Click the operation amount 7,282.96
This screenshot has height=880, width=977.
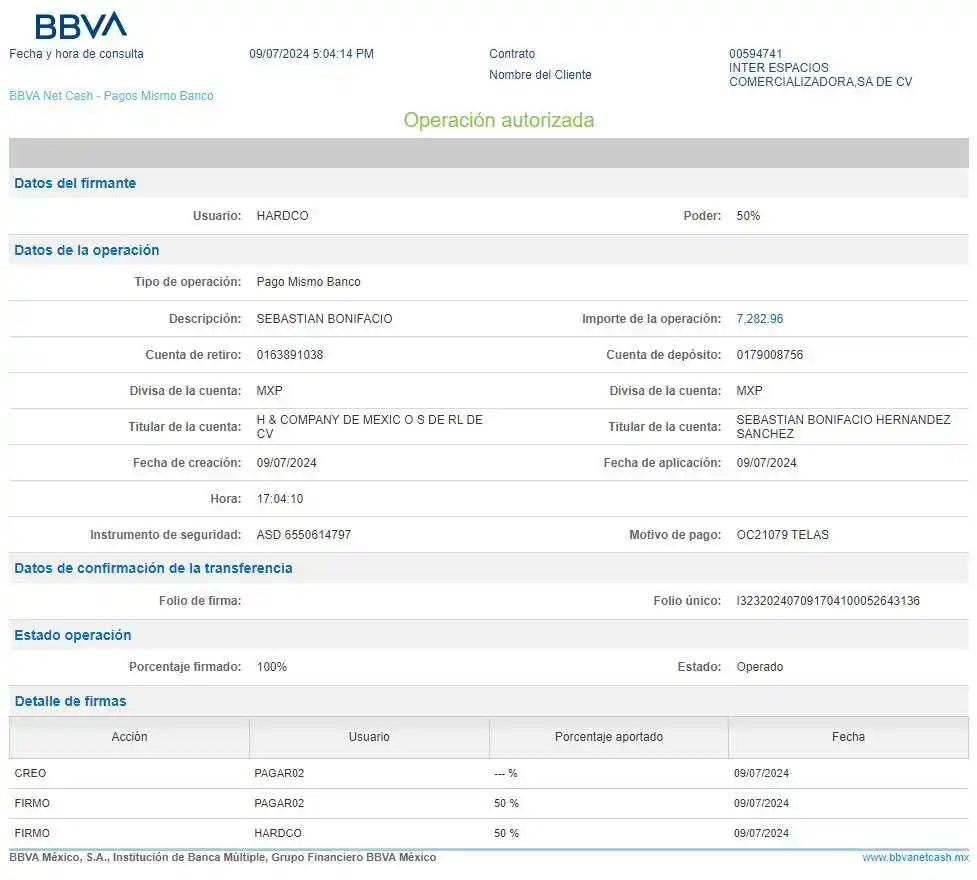(x=759, y=319)
